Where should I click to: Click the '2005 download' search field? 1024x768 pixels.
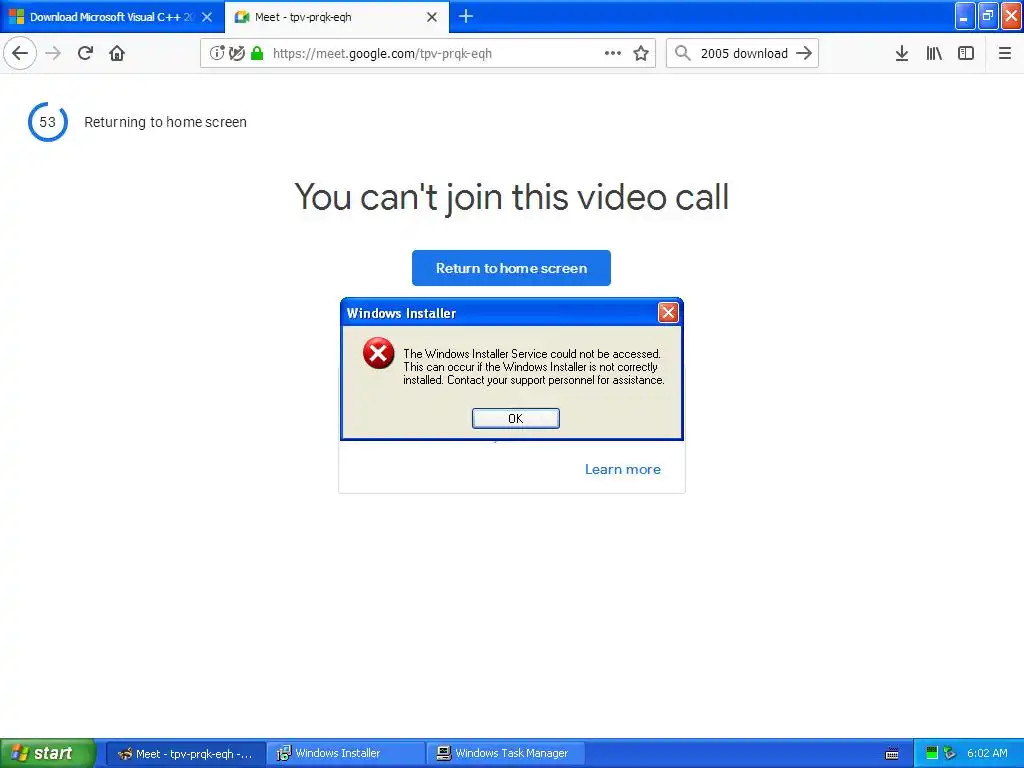(744, 53)
